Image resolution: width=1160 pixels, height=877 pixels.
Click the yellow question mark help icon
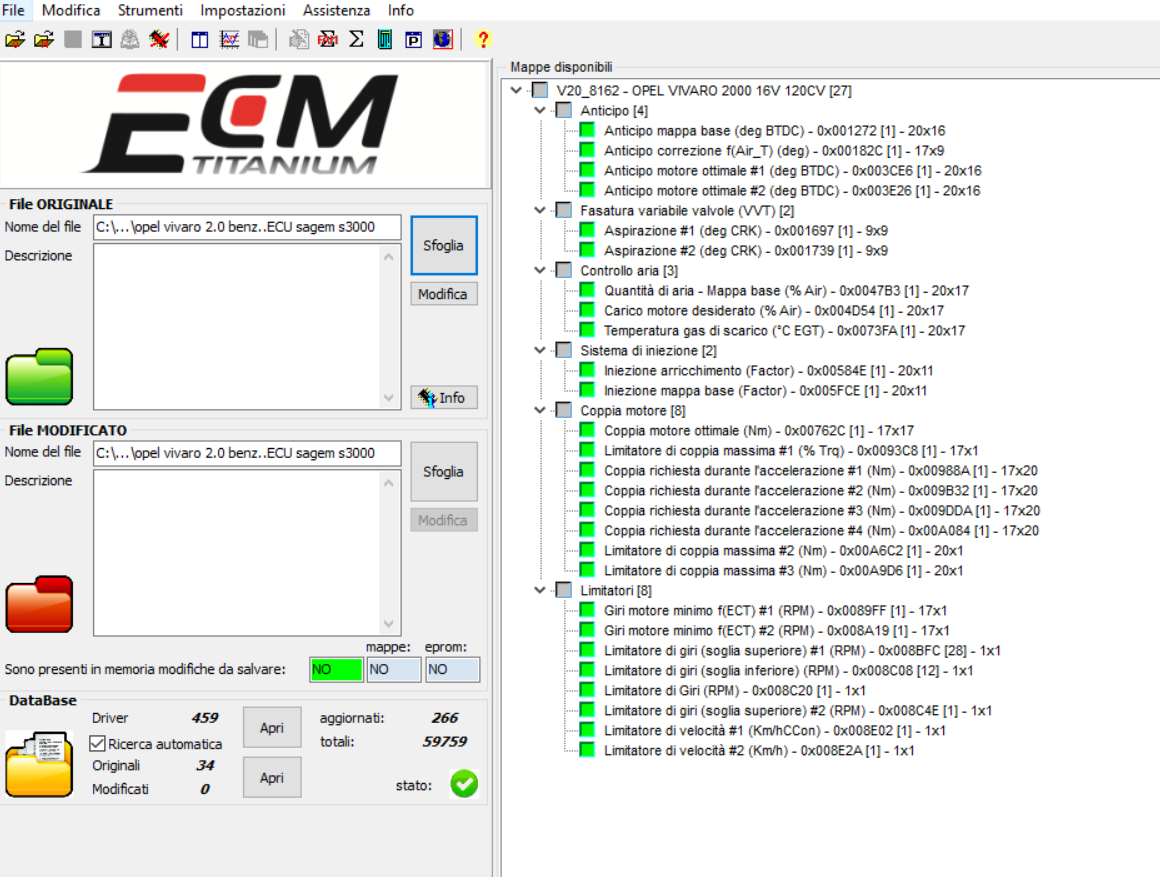483,39
